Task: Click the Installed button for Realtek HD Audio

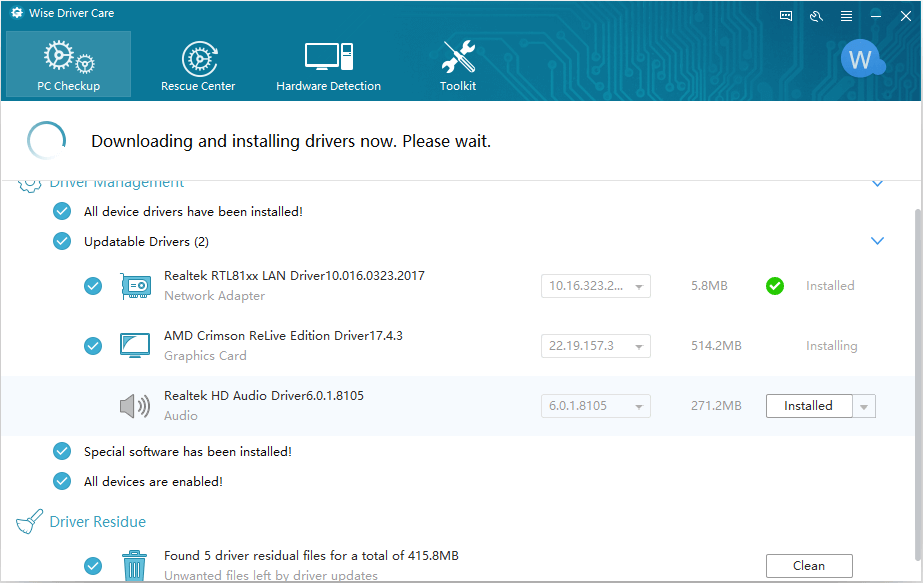Action: pyautogui.click(x=809, y=406)
